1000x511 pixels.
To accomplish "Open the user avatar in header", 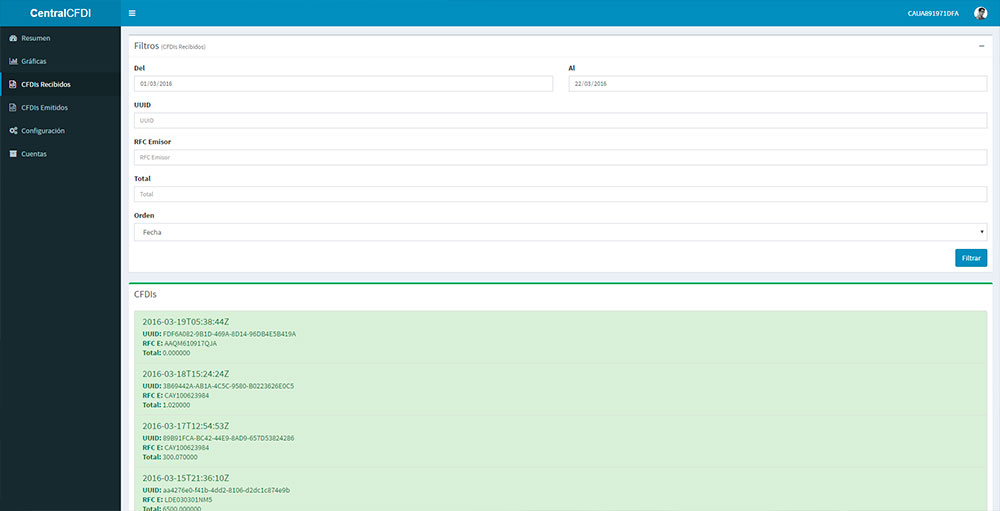I will pos(980,13).
